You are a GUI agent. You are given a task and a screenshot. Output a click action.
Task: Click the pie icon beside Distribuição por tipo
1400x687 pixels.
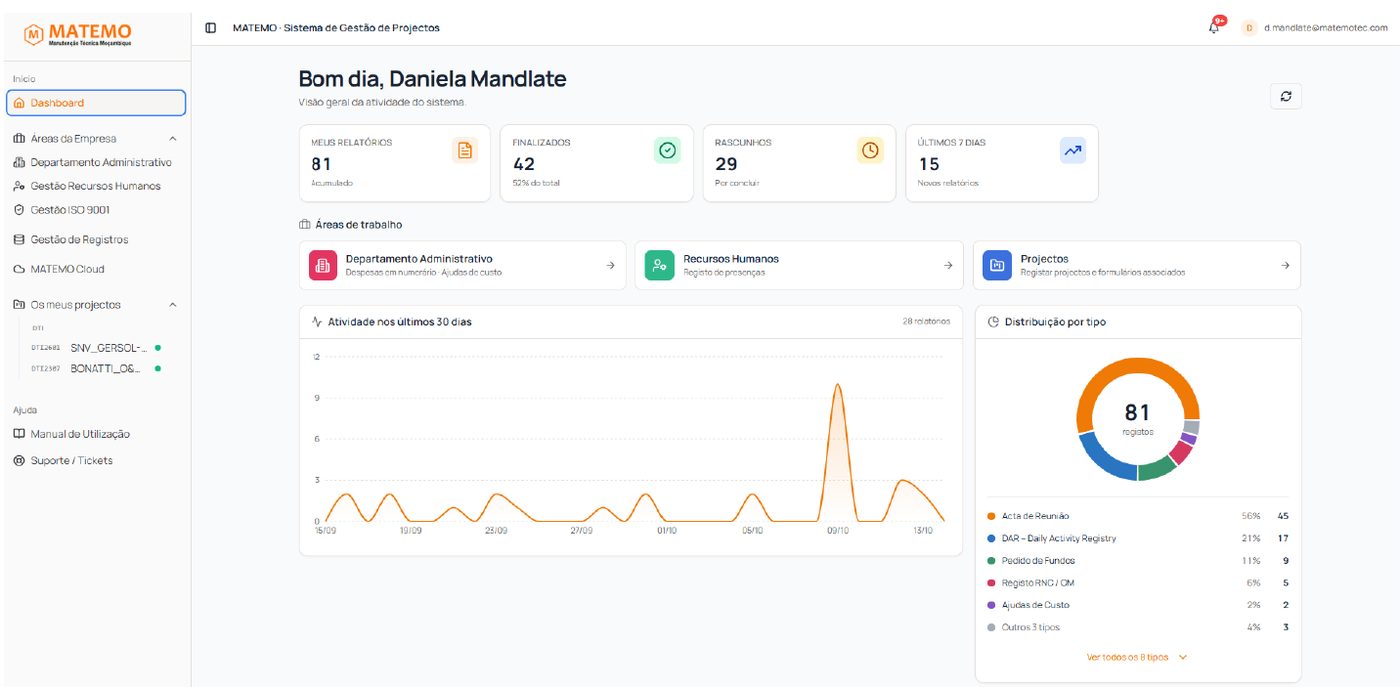[993, 322]
